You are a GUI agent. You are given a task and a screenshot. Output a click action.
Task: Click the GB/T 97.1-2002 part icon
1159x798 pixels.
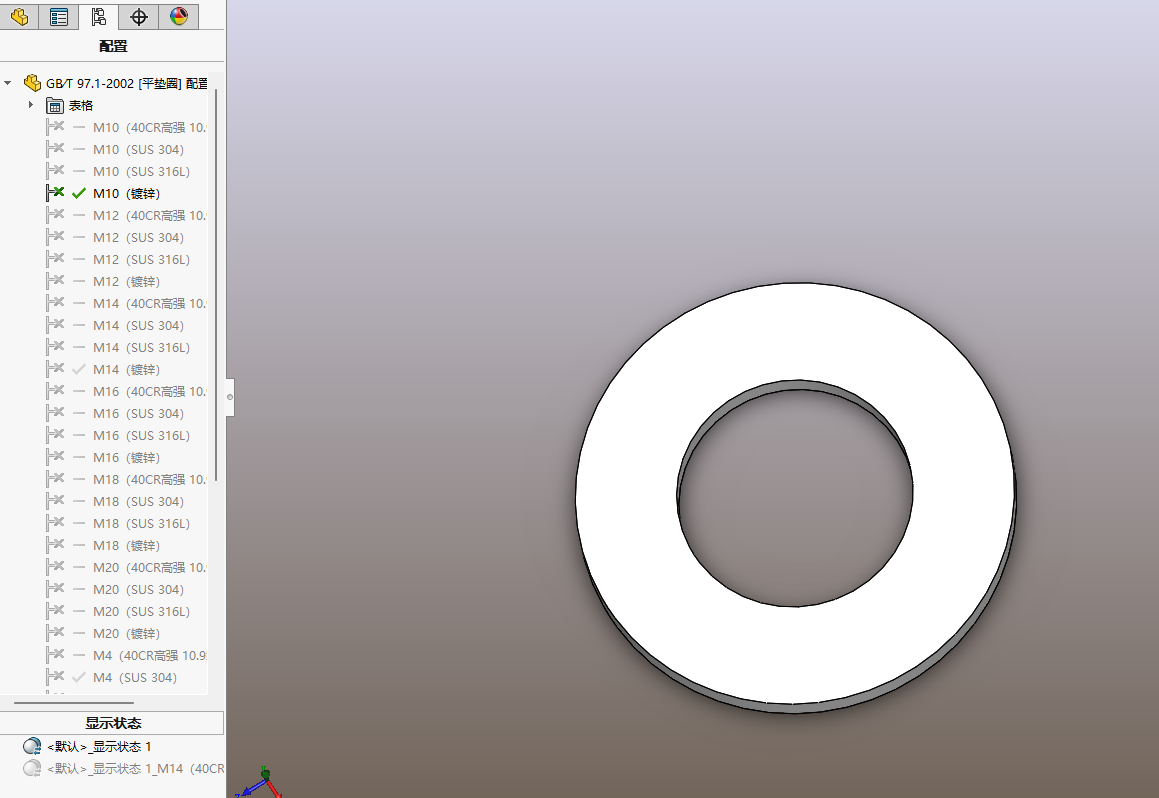tap(33, 83)
